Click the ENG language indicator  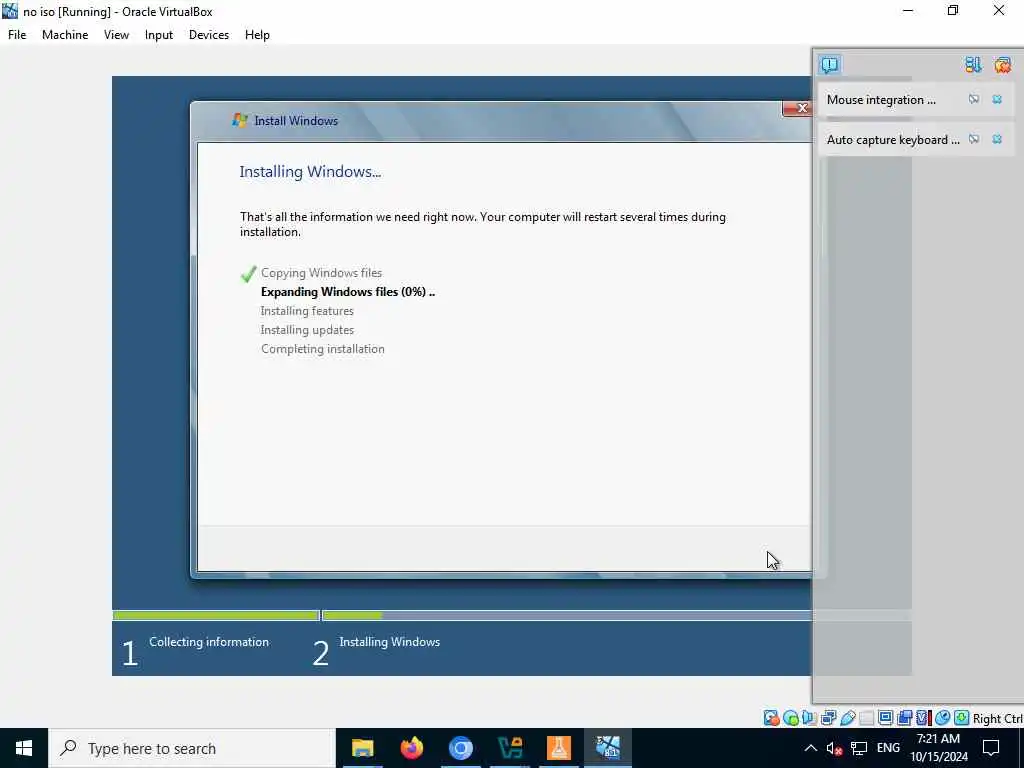tap(888, 748)
